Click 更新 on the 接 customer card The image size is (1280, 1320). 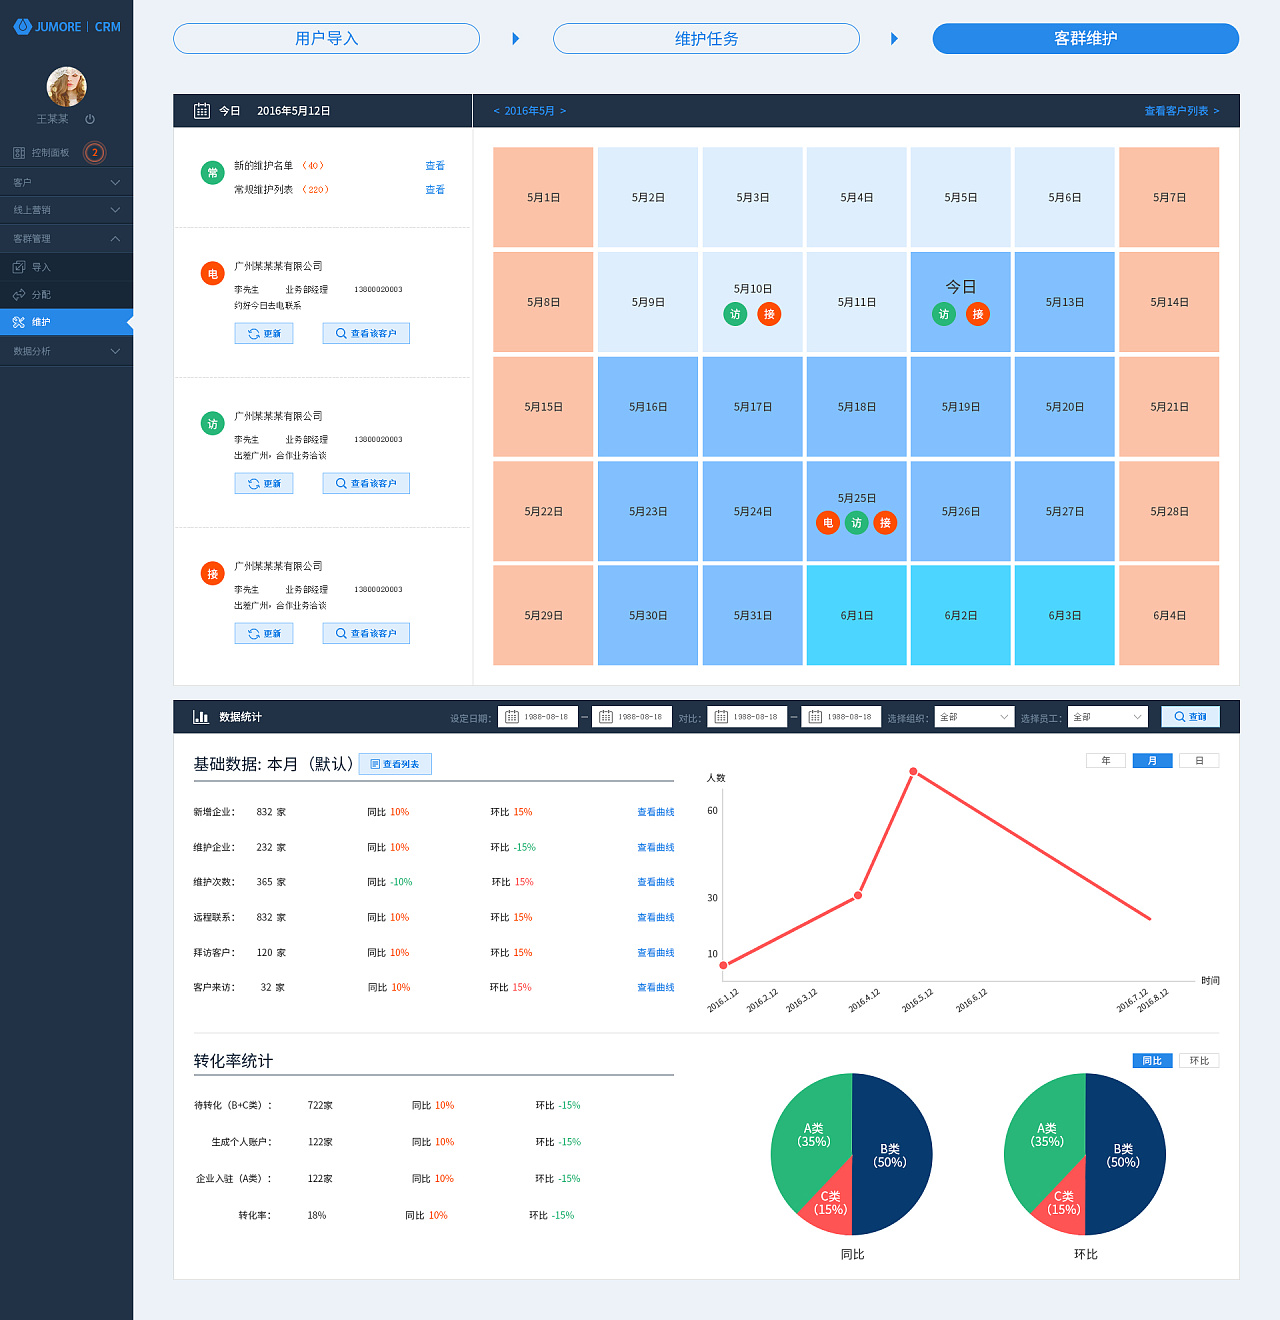(x=264, y=634)
